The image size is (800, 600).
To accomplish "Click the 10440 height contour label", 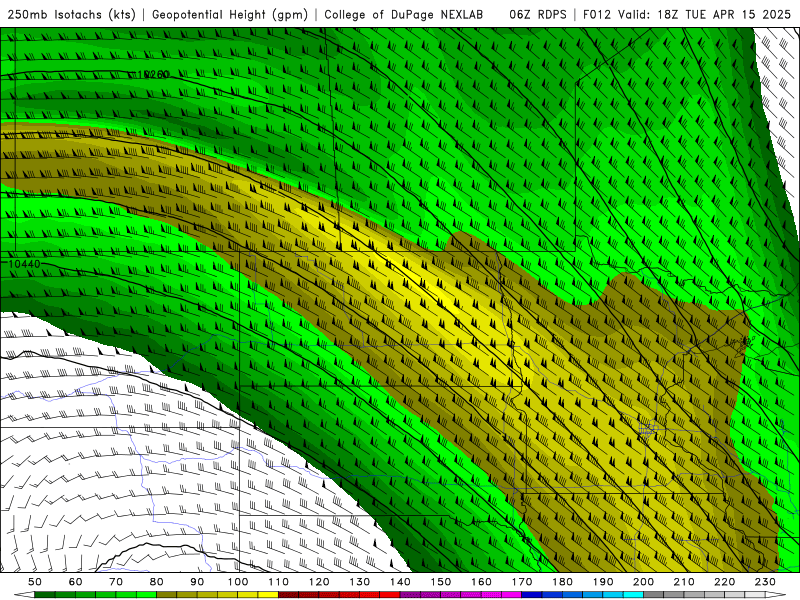I will click(x=24, y=264).
